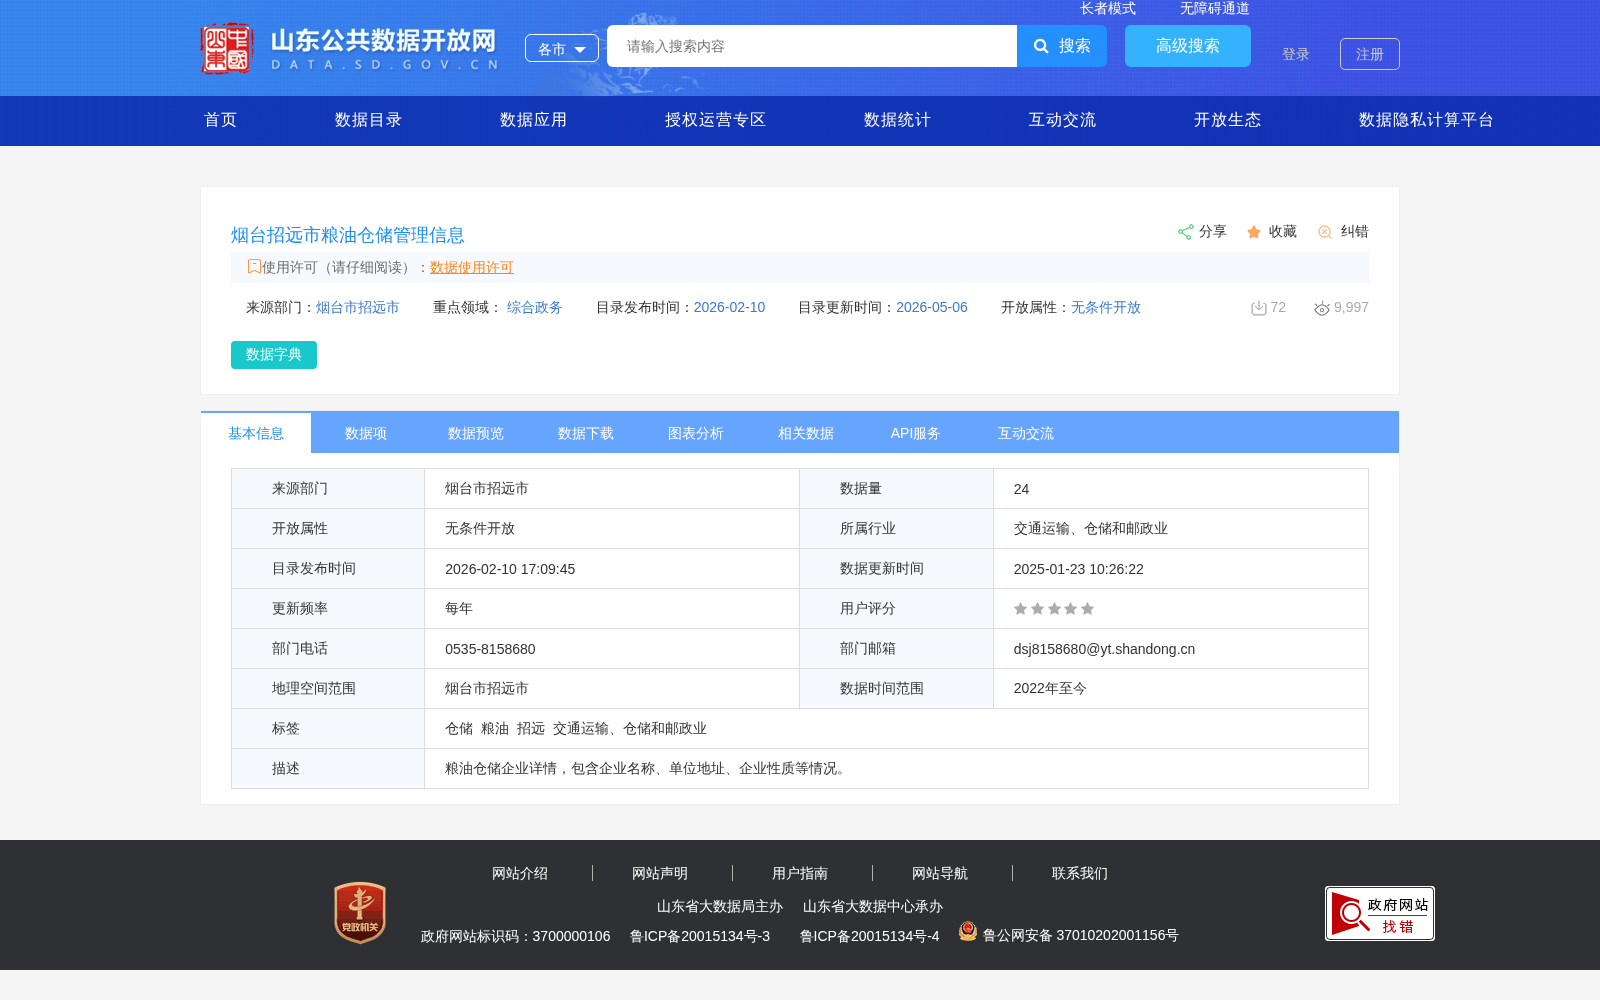The height and width of the screenshot is (1000, 1600).
Task: Click the star favorite icon
Action: [1254, 232]
